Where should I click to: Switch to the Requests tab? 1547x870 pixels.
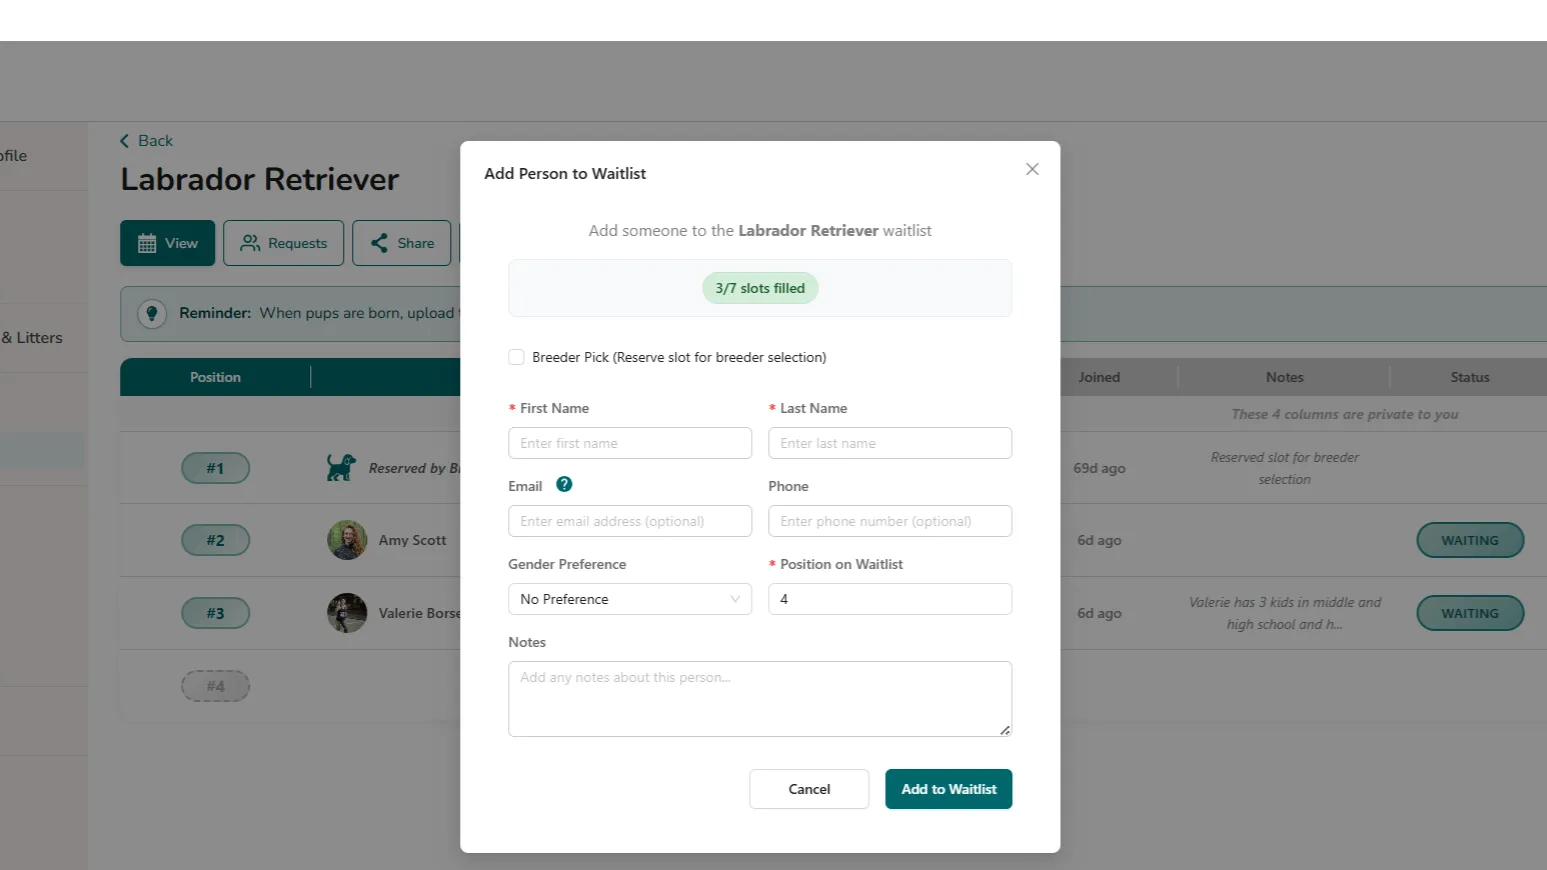(284, 243)
